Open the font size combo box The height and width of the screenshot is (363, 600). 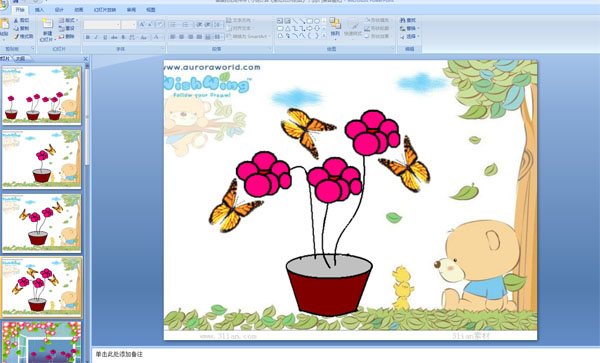point(129,25)
